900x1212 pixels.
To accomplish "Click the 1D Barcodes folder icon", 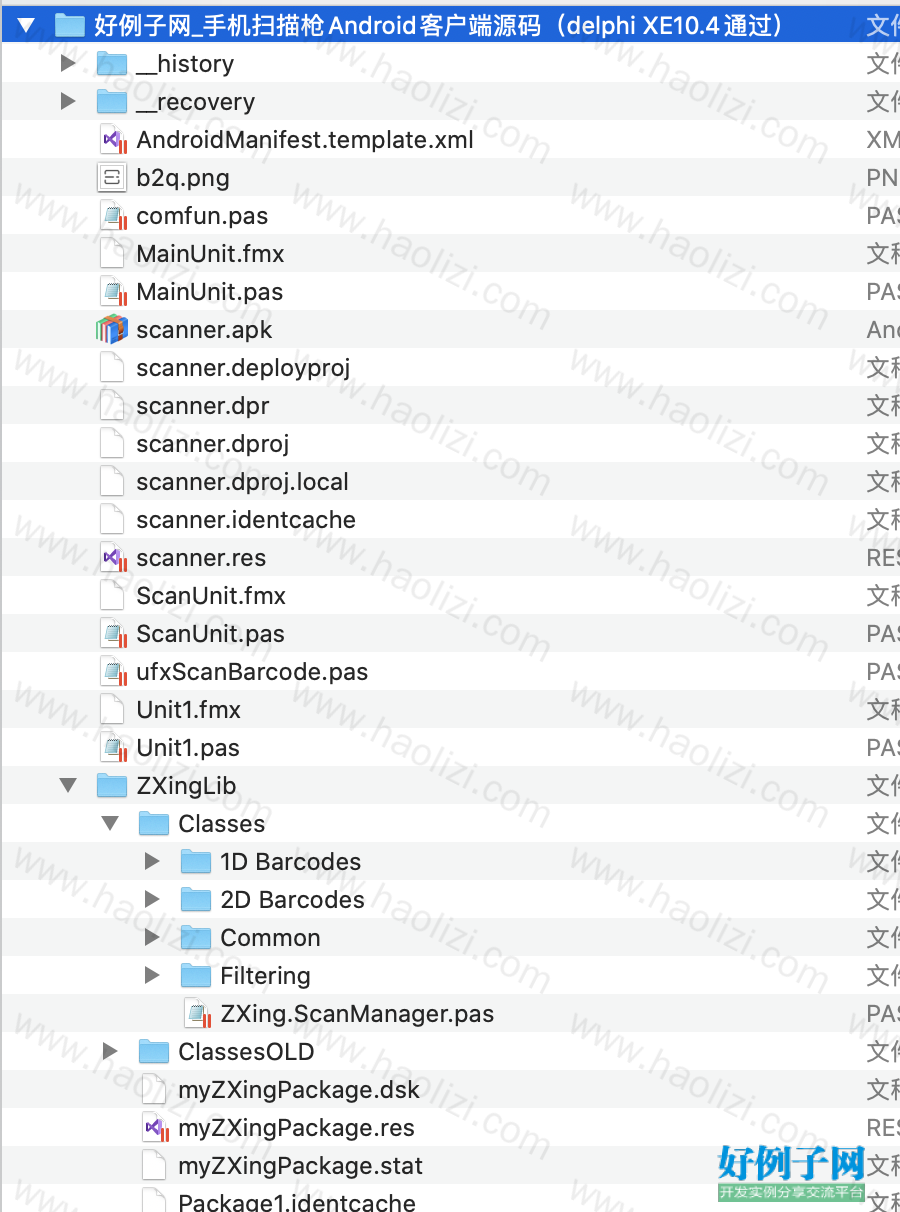I will point(196,862).
